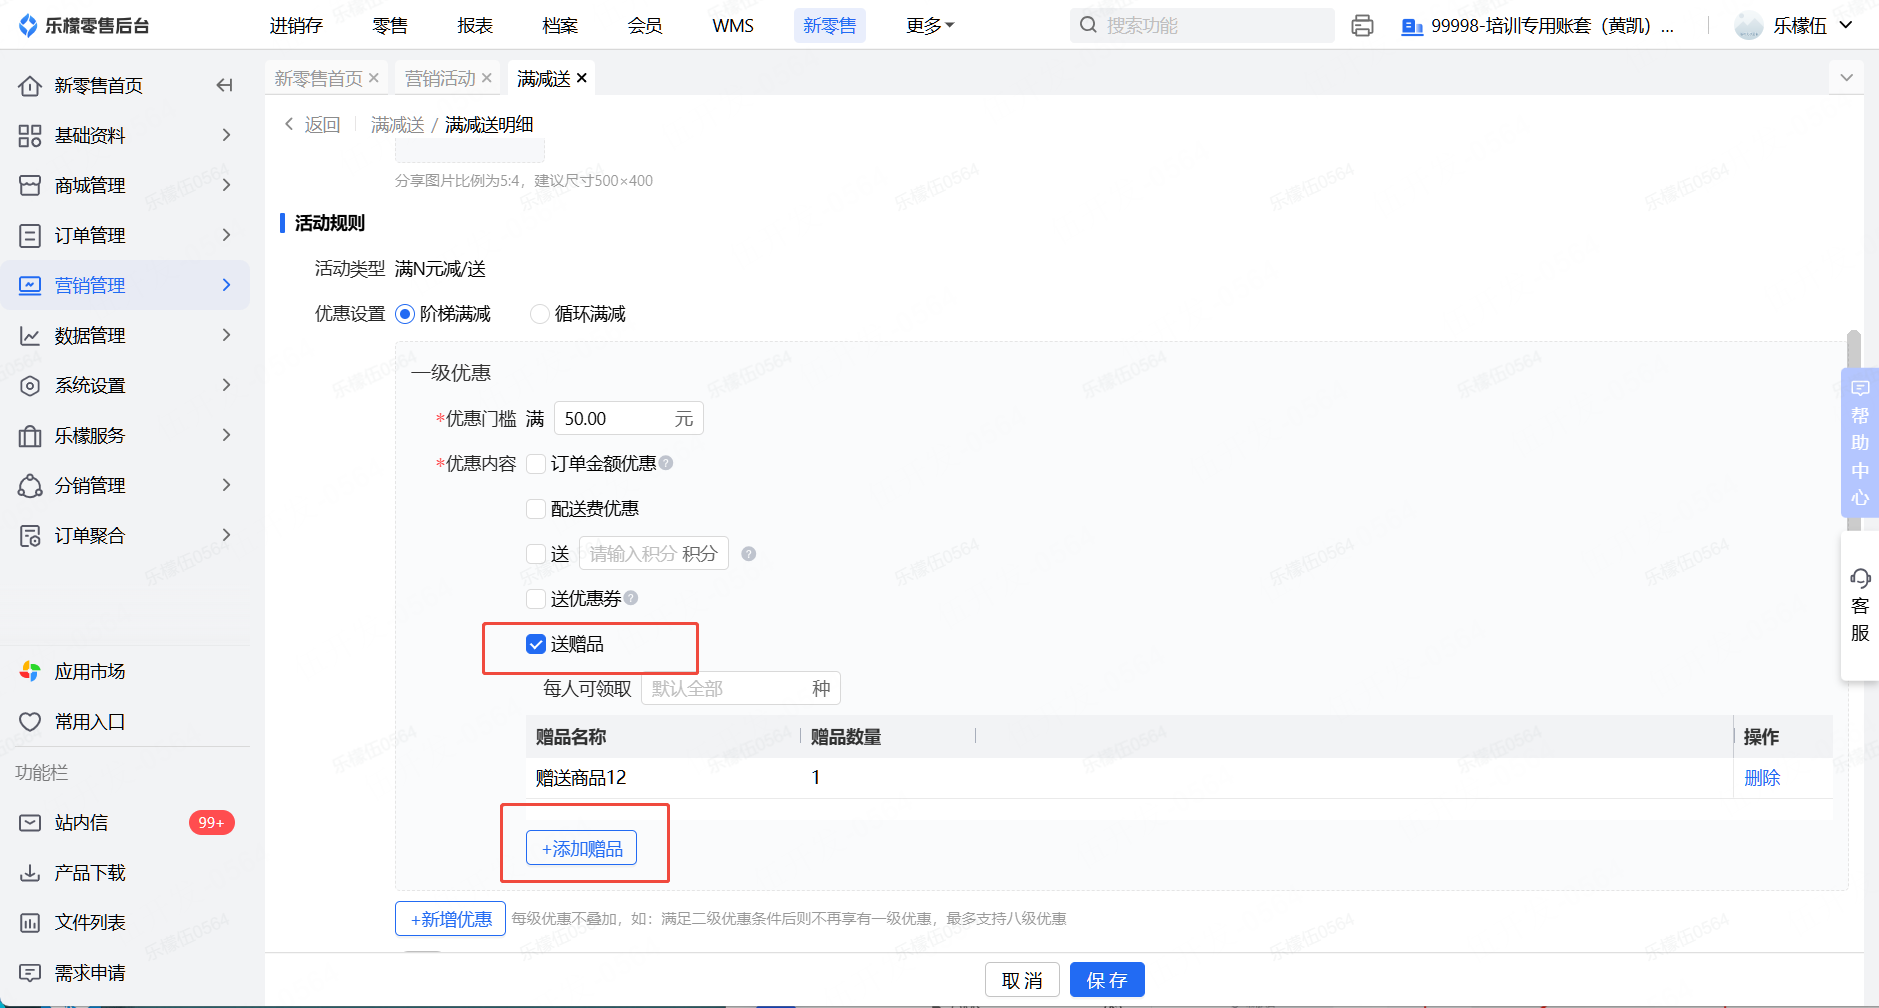Open help for 订单金额优惠 question icon

(x=666, y=463)
